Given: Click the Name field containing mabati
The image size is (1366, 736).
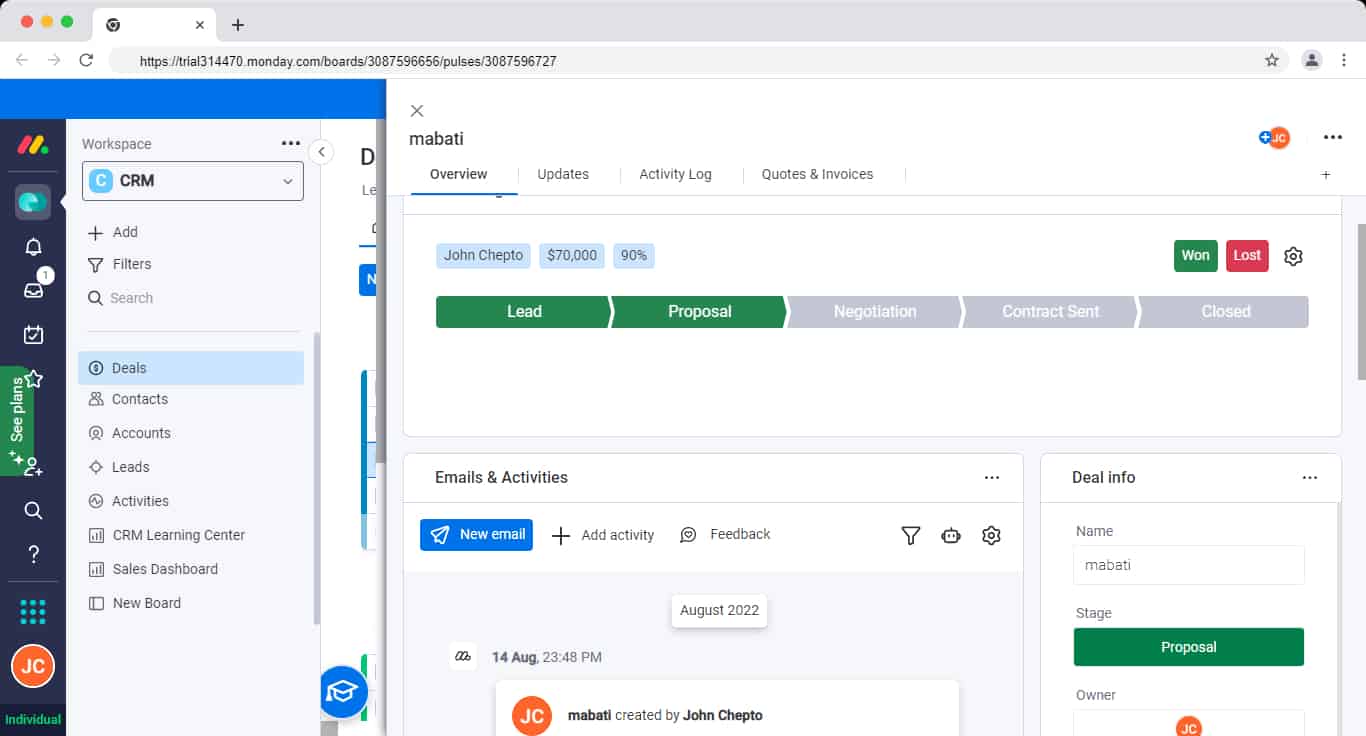Looking at the screenshot, I should pos(1189,565).
